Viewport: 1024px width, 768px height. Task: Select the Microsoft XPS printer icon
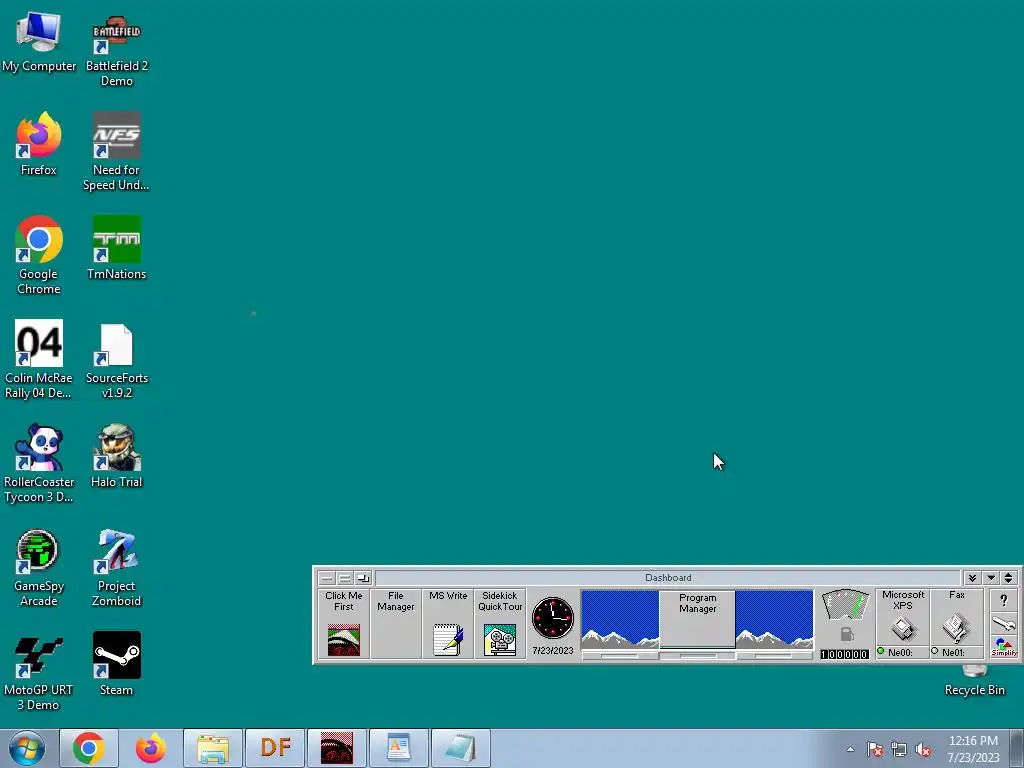click(x=904, y=629)
